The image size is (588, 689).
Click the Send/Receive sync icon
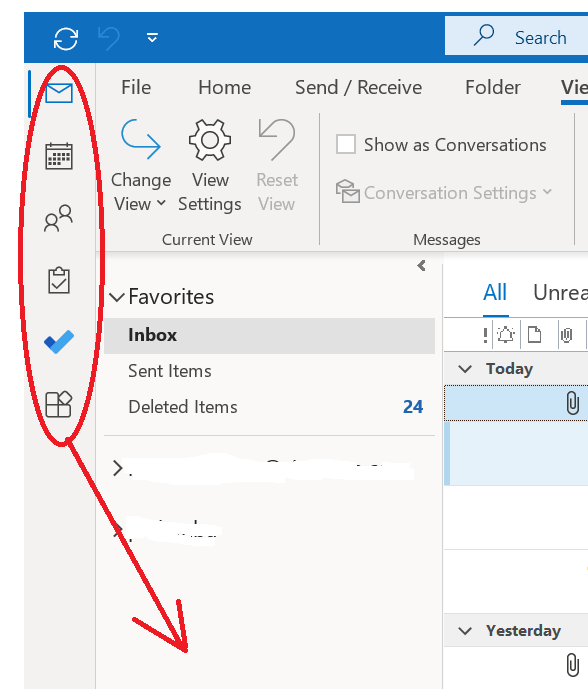click(x=66, y=39)
